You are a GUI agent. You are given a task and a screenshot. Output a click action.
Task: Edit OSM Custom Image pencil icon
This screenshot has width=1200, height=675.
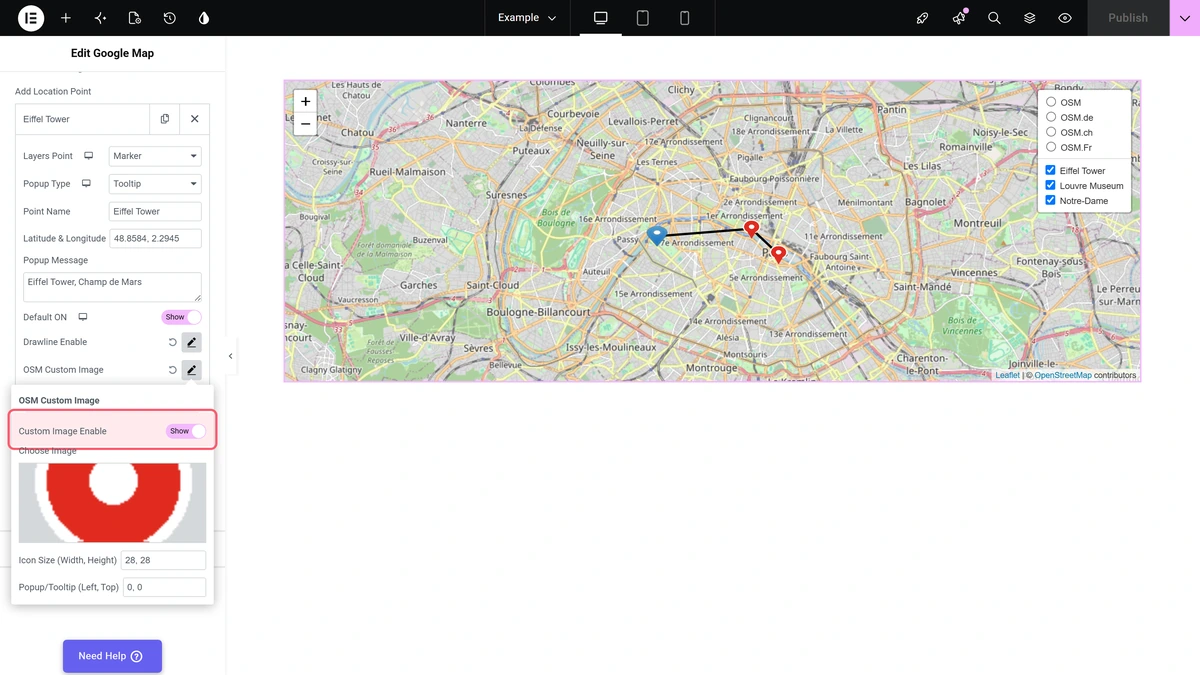[192, 370]
